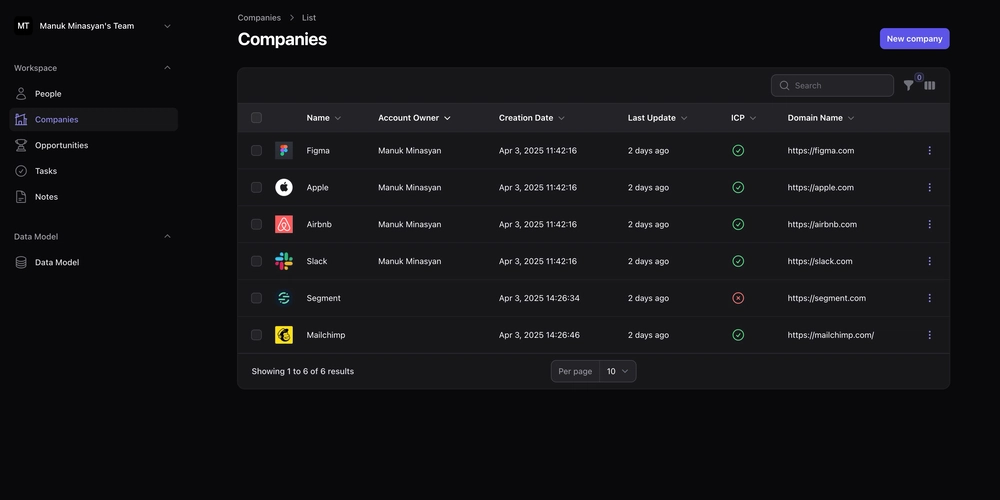1000x500 pixels.
Task: Click the Data Model database icon
Action: (21, 262)
